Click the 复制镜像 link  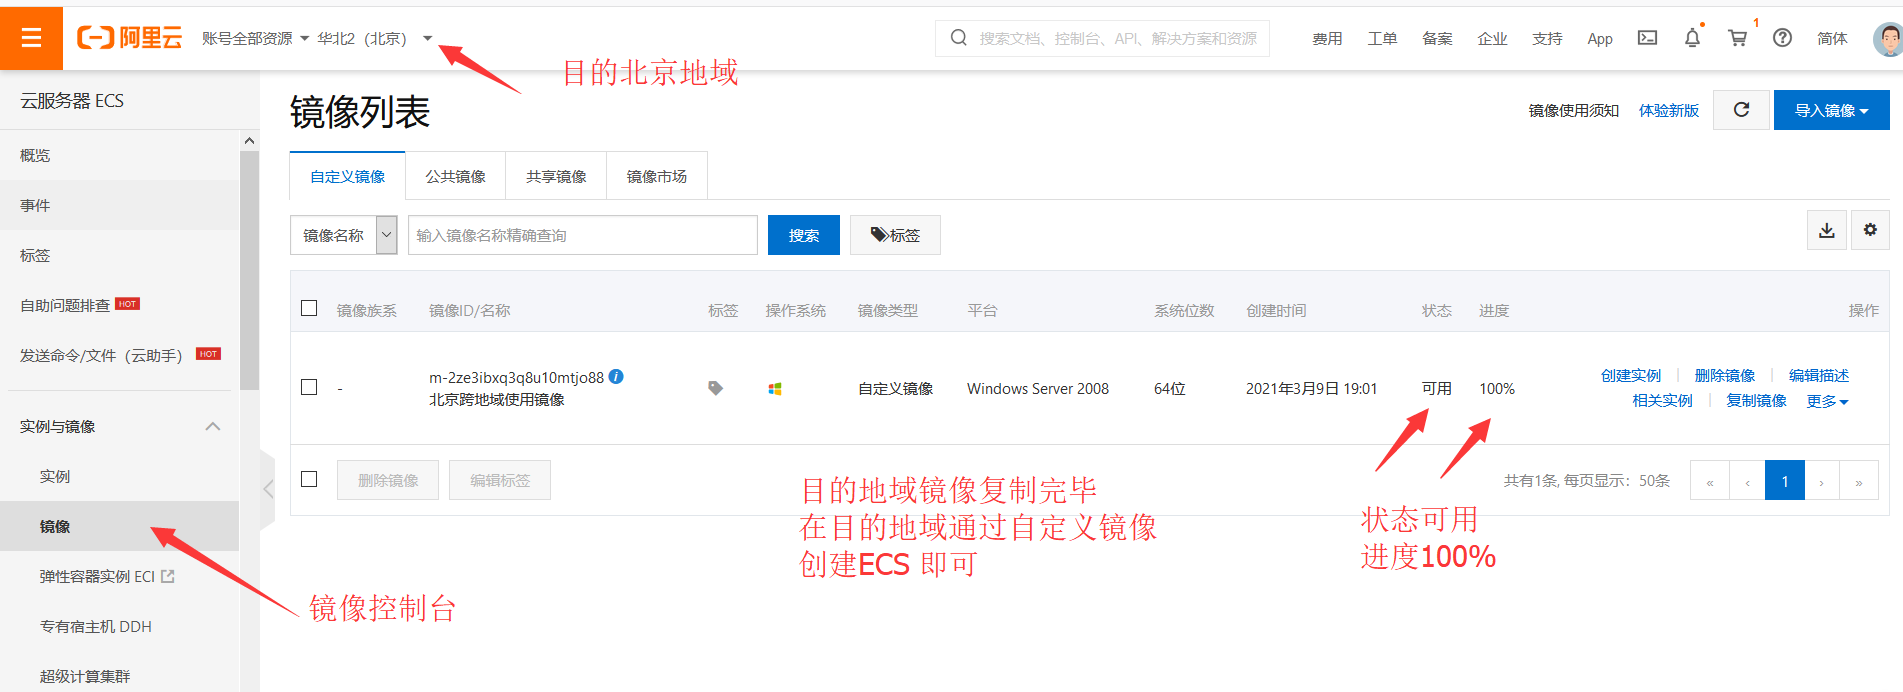click(x=1756, y=400)
